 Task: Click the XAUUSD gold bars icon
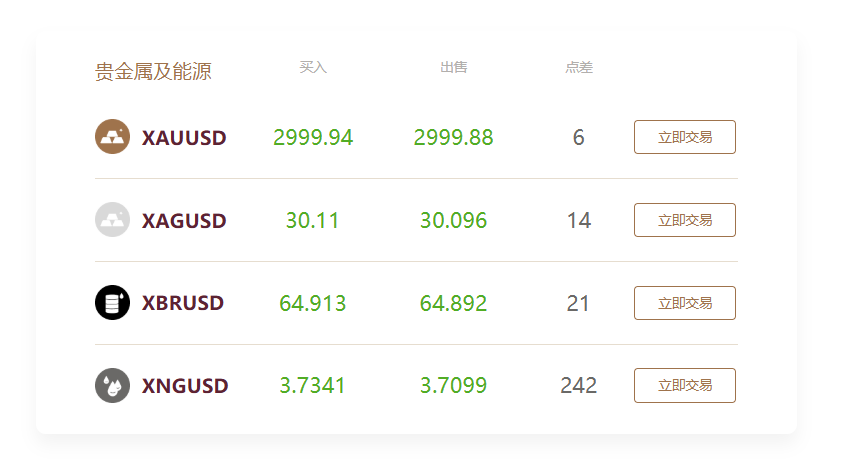[x=112, y=137]
